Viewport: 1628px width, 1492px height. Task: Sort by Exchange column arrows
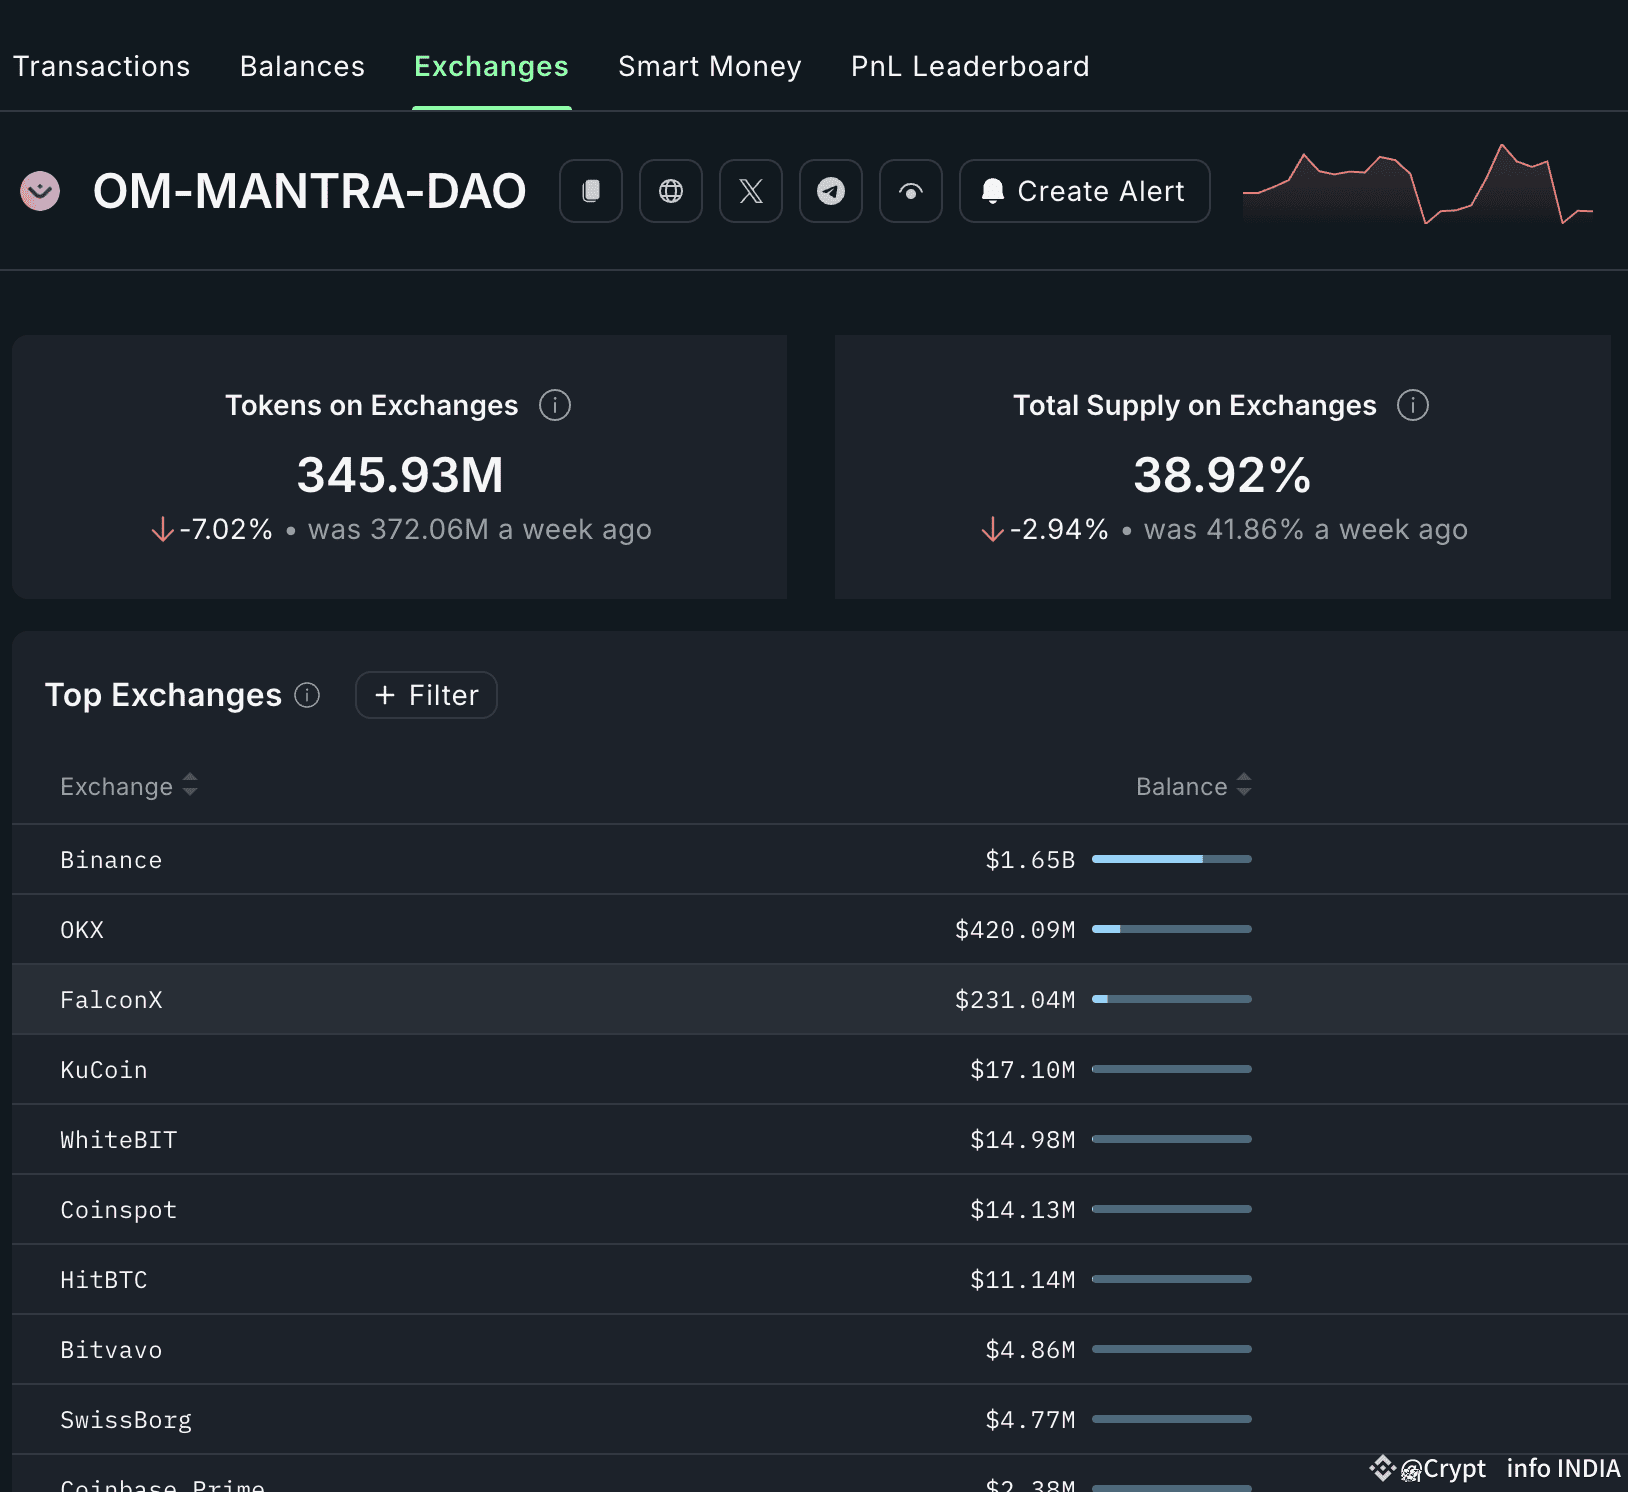[190, 785]
